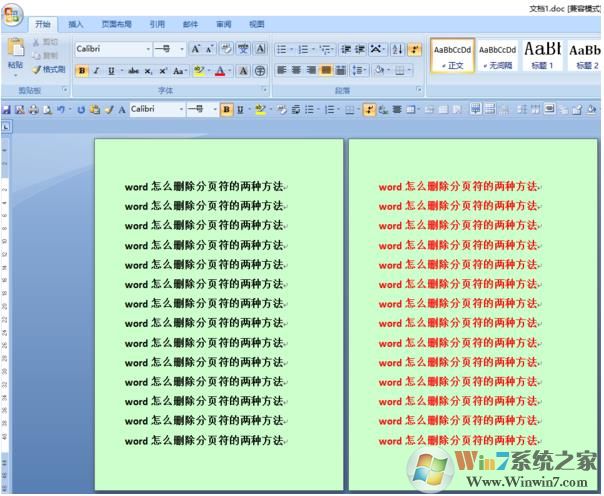Apply red font color in ribbon

point(220,71)
